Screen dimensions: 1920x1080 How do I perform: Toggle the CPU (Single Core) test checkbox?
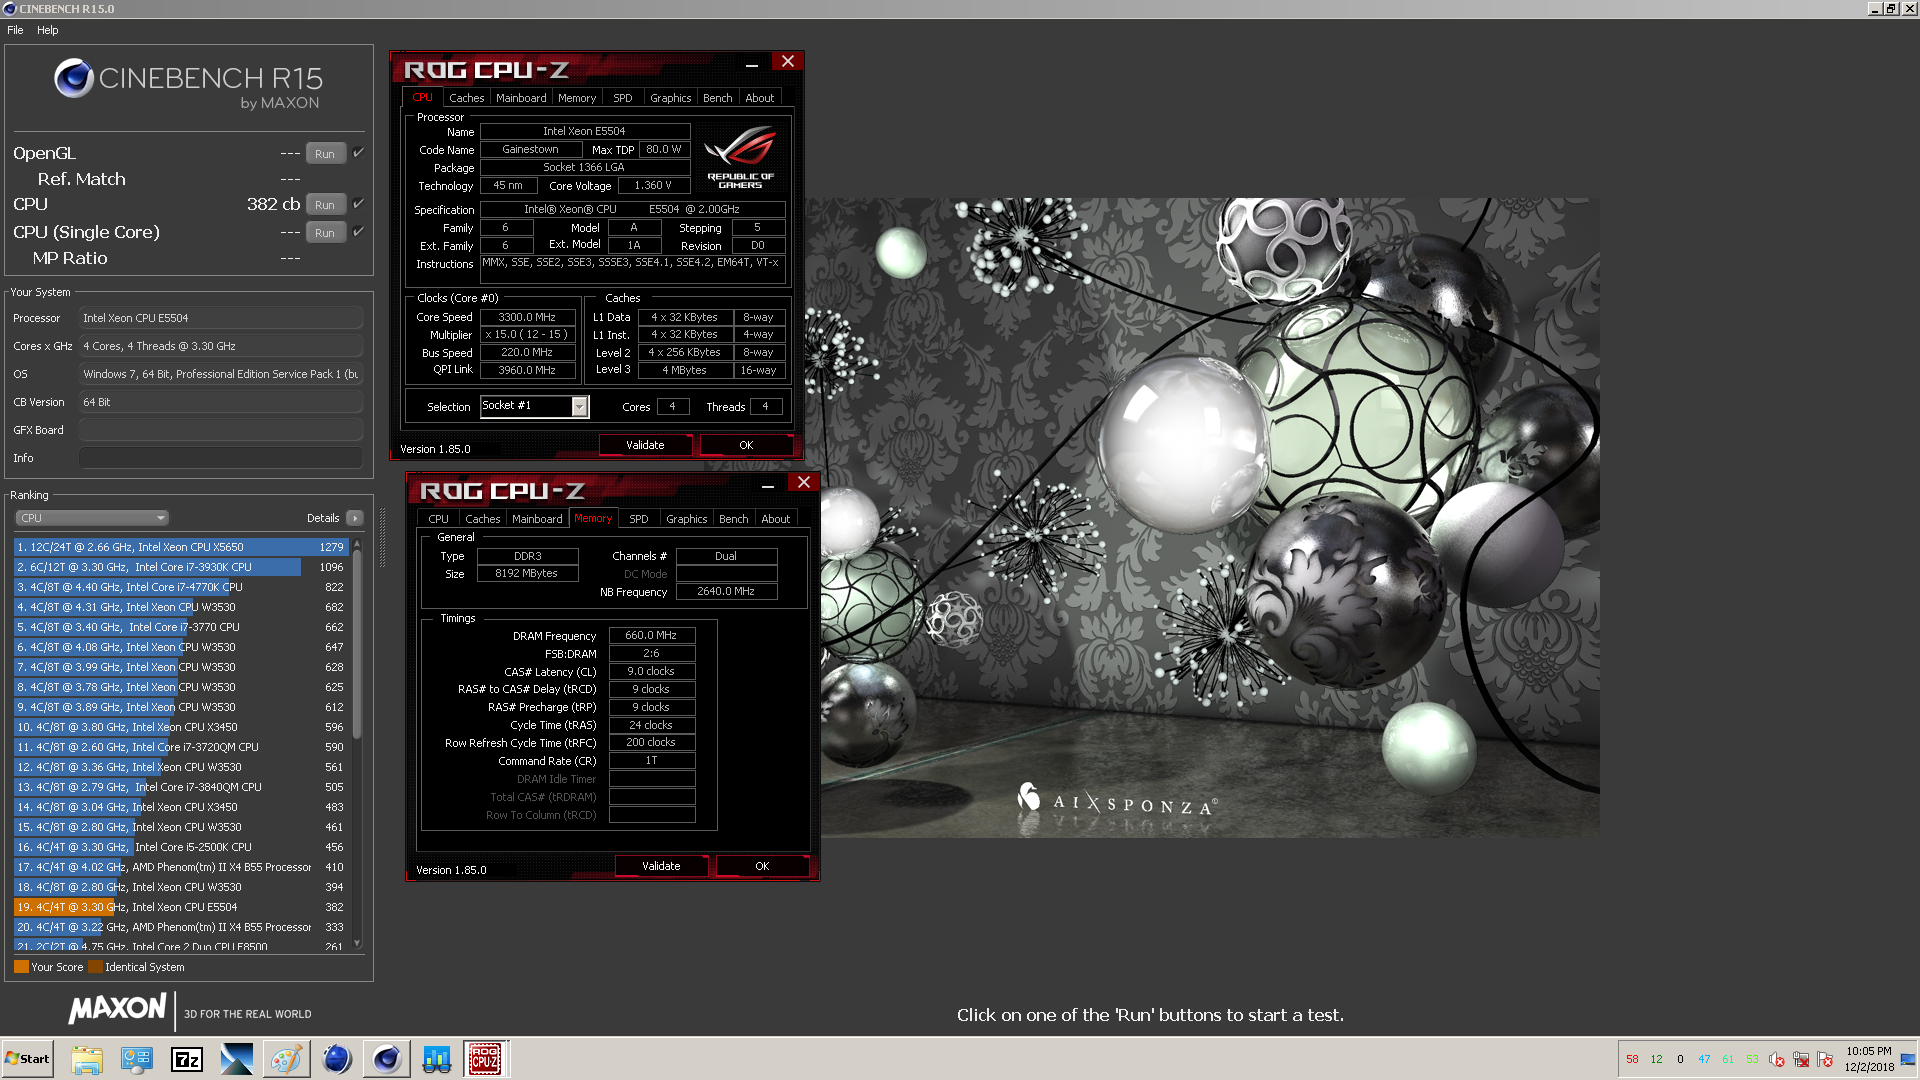point(359,232)
